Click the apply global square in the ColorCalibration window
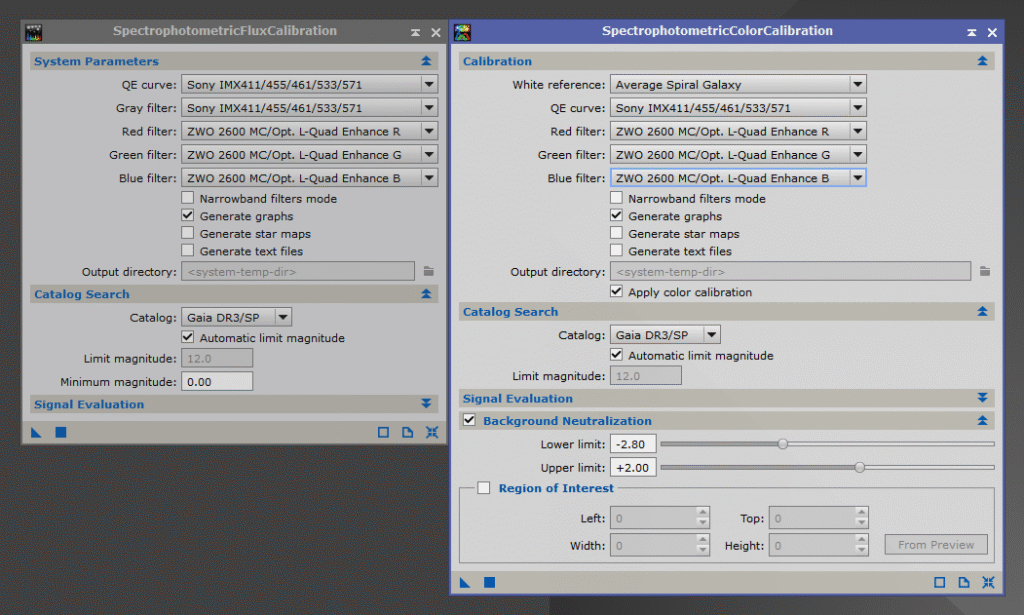1024x615 pixels. coord(489,582)
